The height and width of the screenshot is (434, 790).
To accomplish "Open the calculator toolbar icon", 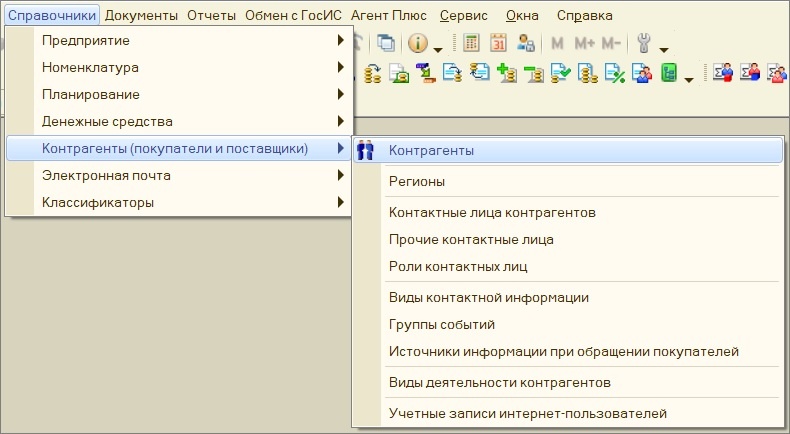I will pyautogui.click(x=471, y=43).
